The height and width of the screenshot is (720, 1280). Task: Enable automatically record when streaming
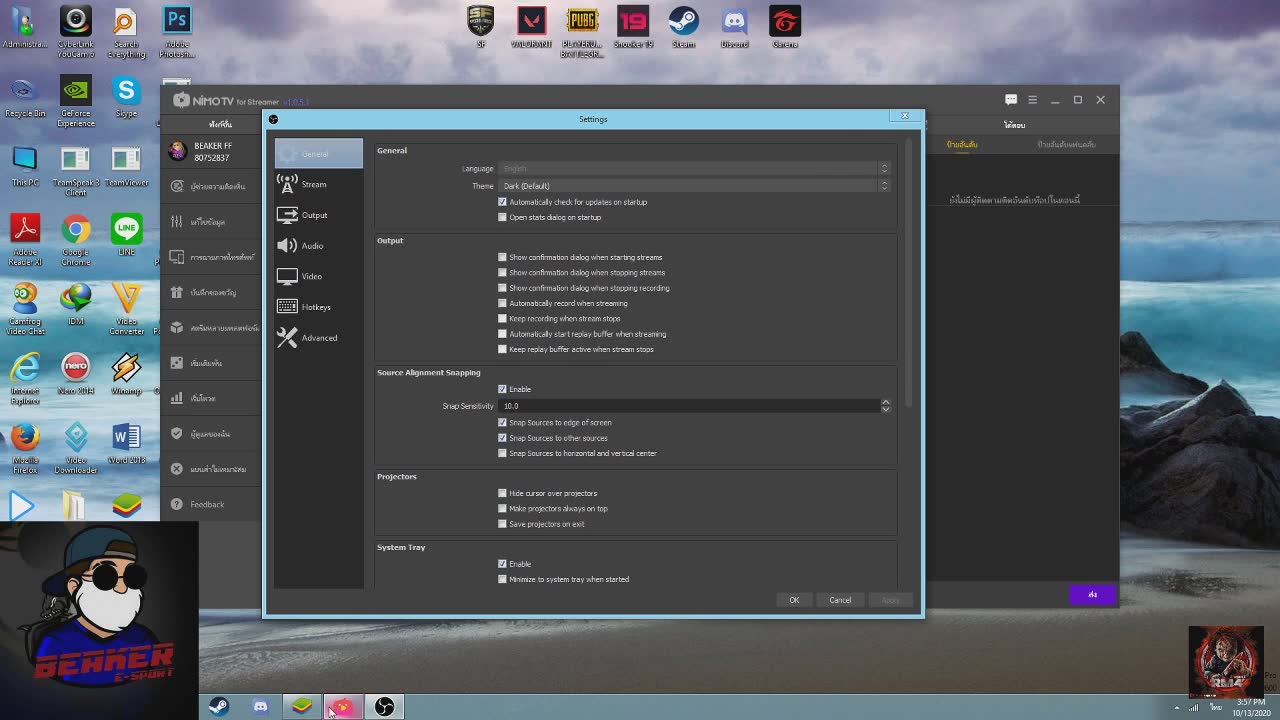click(x=502, y=303)
